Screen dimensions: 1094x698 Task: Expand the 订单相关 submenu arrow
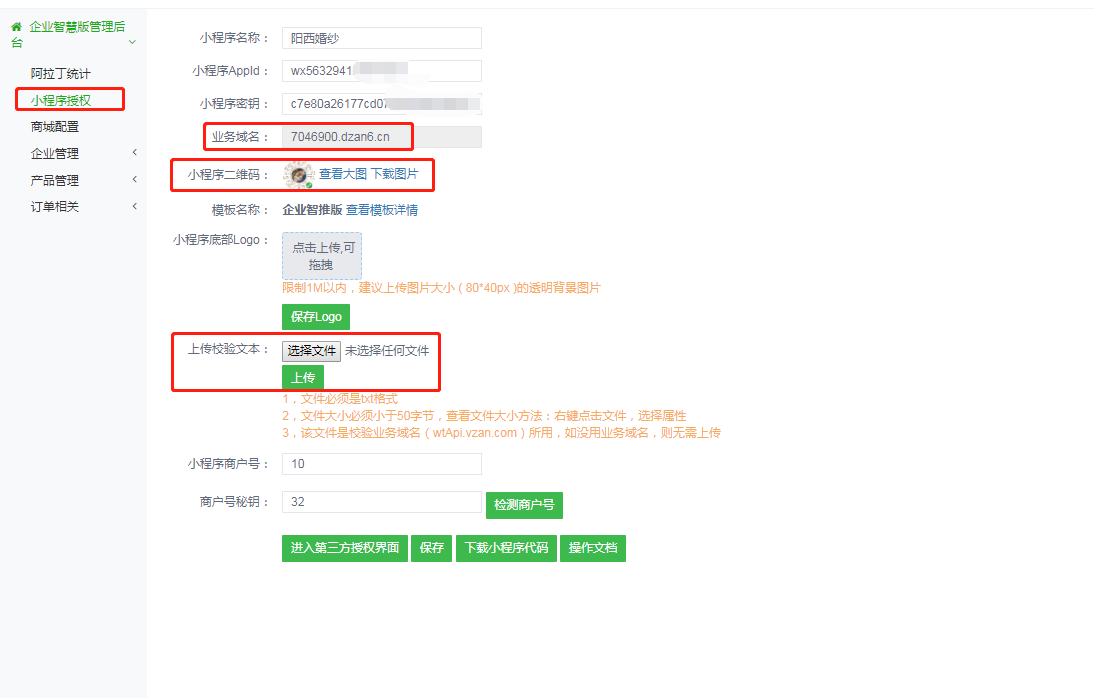(134, 207)
